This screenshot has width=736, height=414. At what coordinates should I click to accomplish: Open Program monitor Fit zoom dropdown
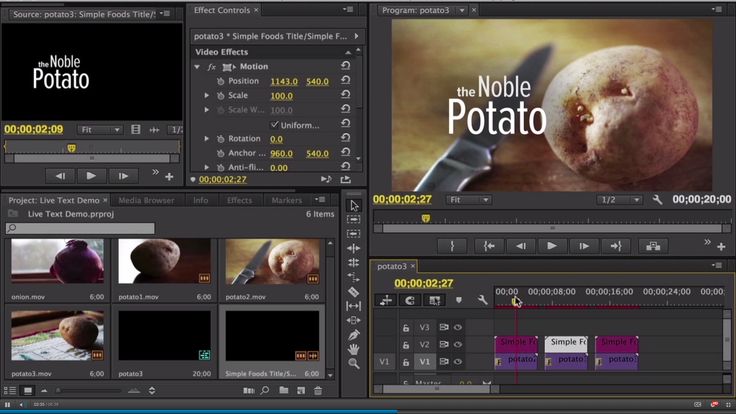tap(468, 200)
